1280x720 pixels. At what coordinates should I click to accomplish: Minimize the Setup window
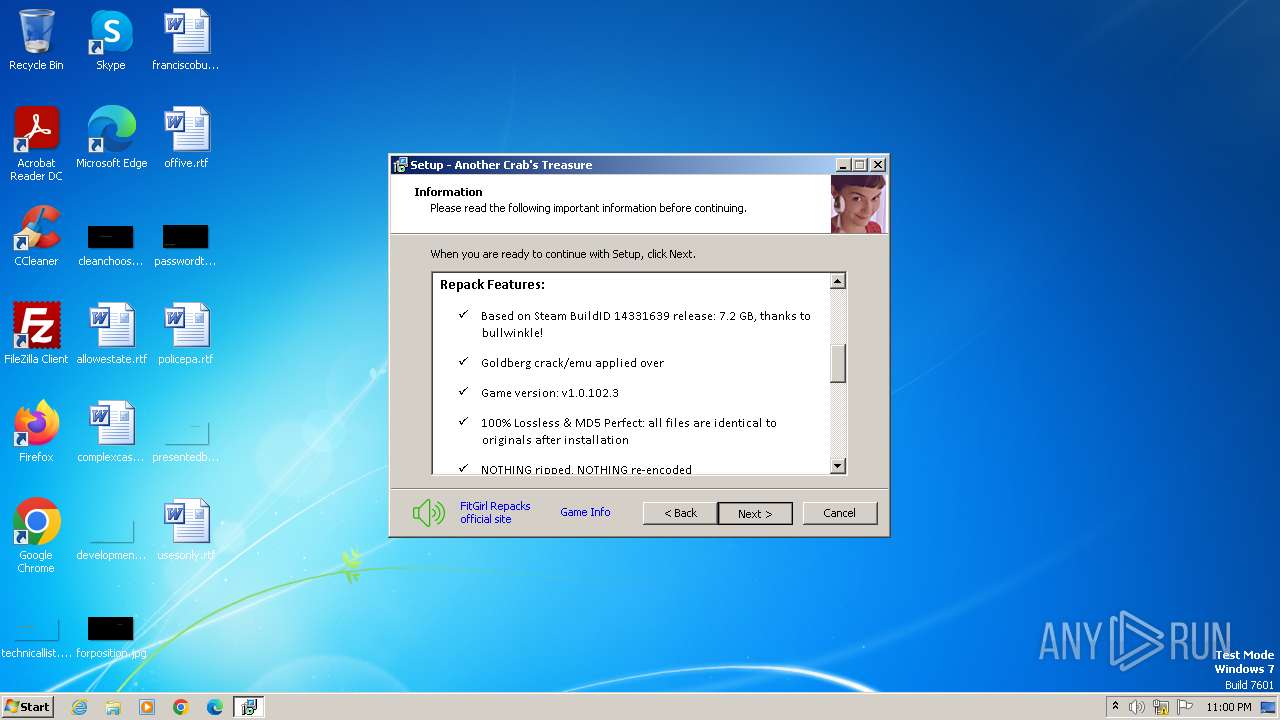tap(843, 165)
